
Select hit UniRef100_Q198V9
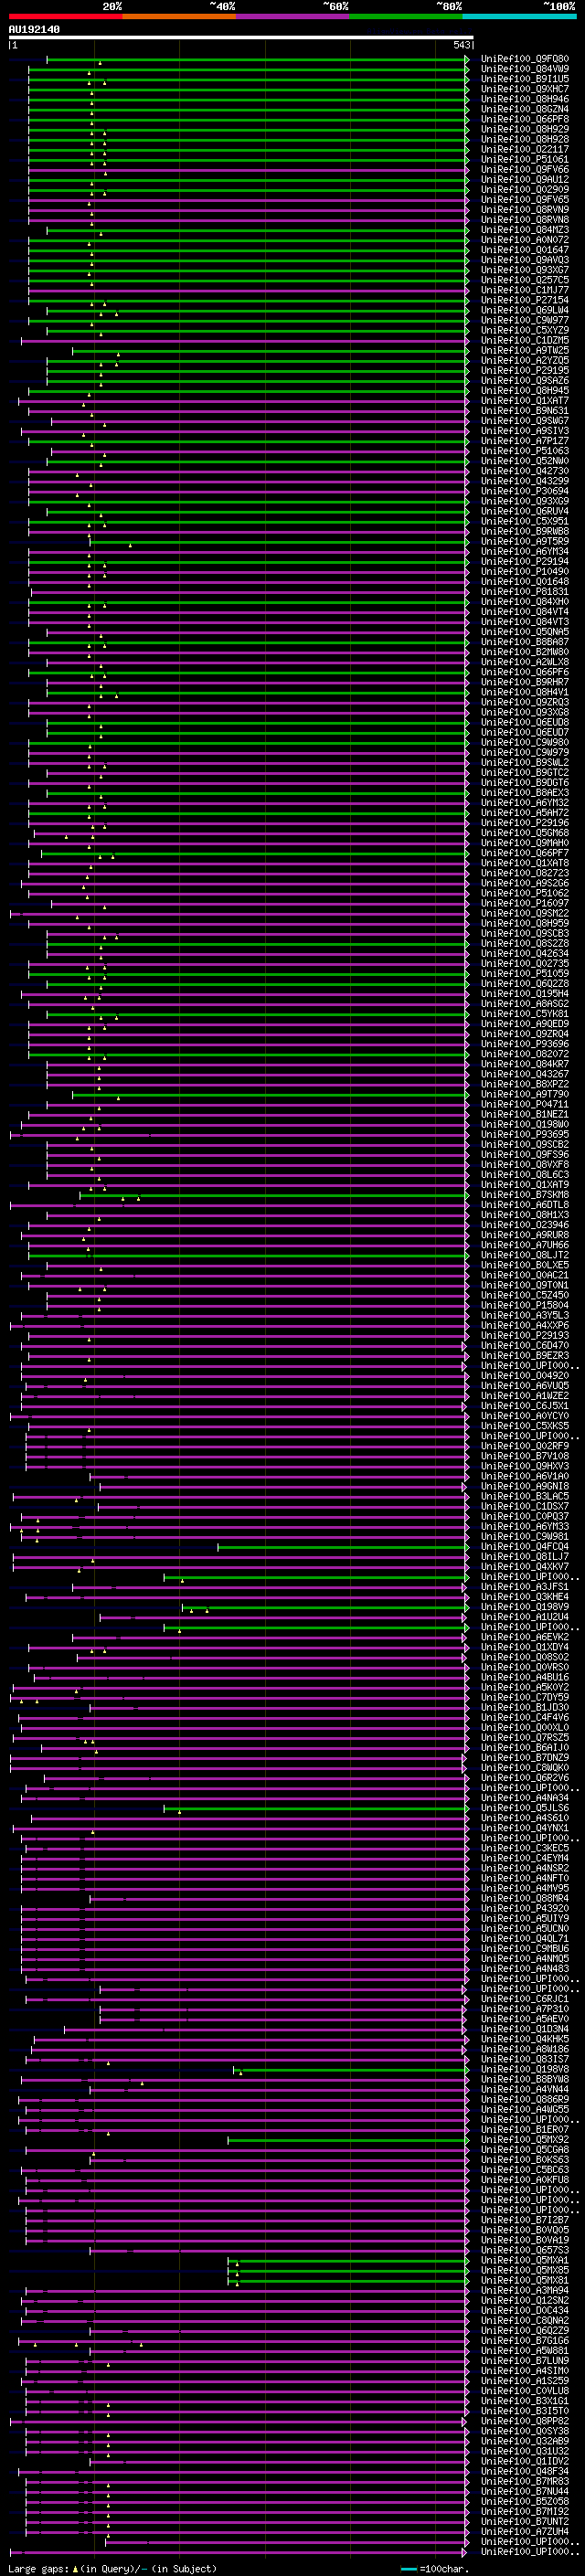525,1607
